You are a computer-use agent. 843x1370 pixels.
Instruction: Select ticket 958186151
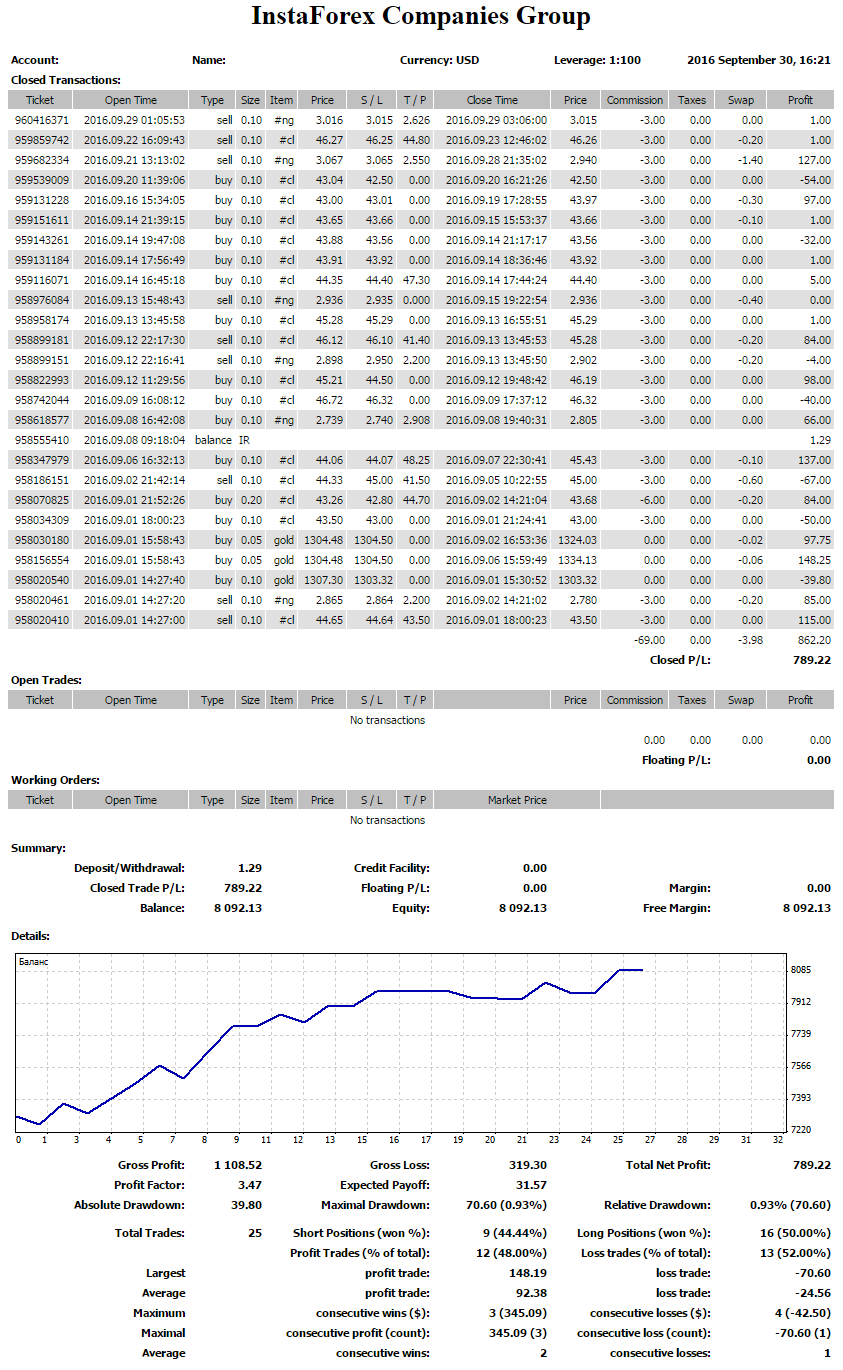coord(41,480)
